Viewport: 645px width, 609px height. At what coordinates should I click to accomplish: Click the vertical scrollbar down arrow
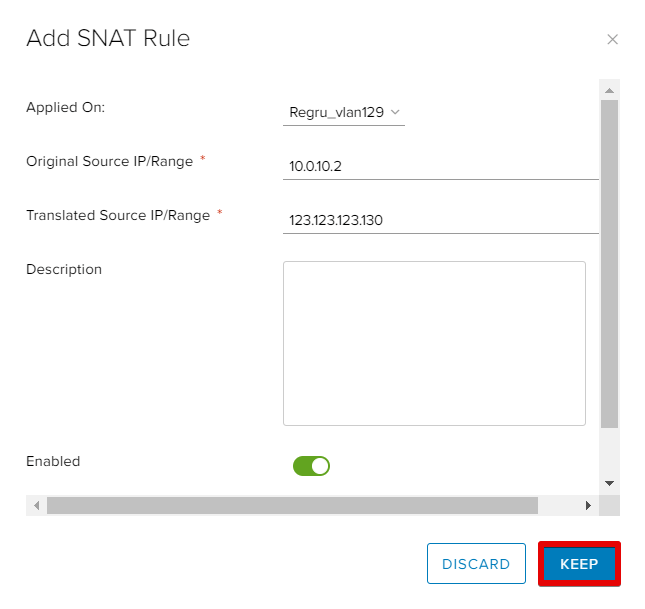point(610,483)
